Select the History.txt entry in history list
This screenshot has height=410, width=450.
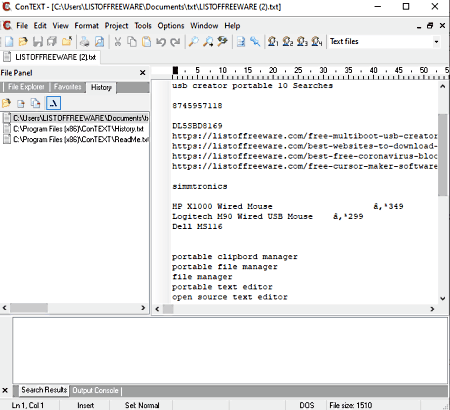click(x=73, y=129)
